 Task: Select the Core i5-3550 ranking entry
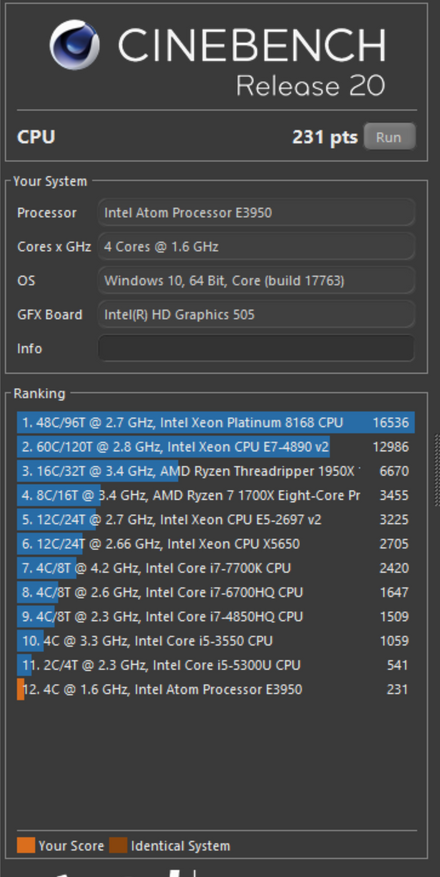(216, 641)
